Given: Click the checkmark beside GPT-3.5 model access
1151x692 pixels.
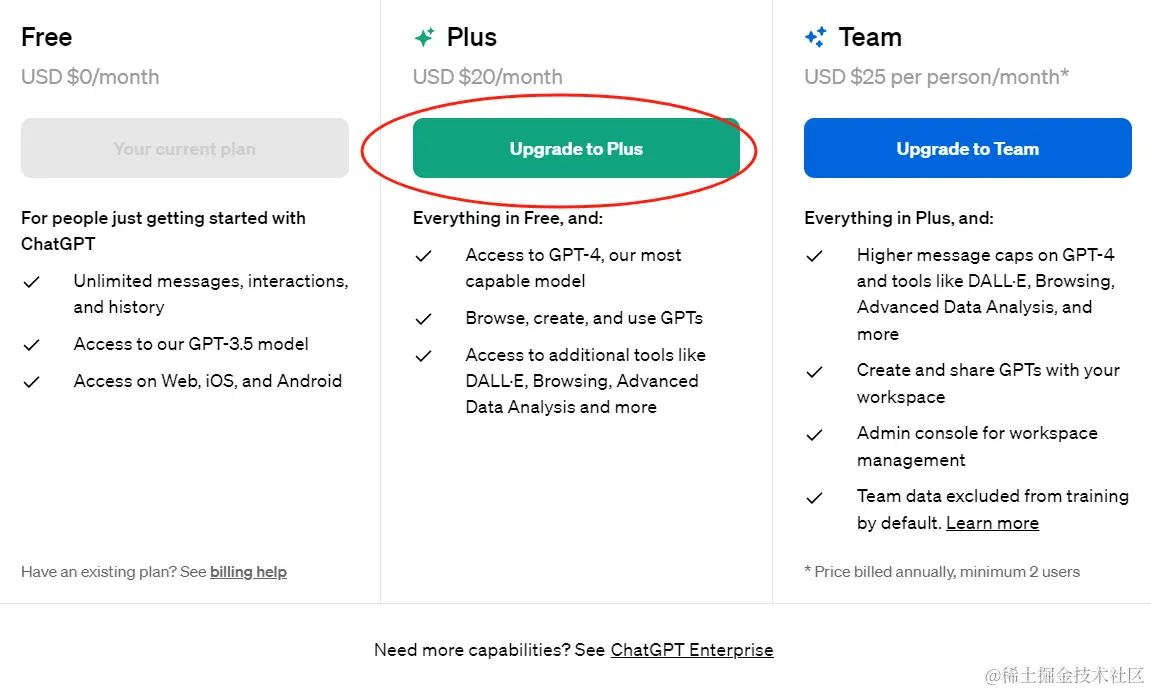Looking at the screenshot, I should point(32,345).
